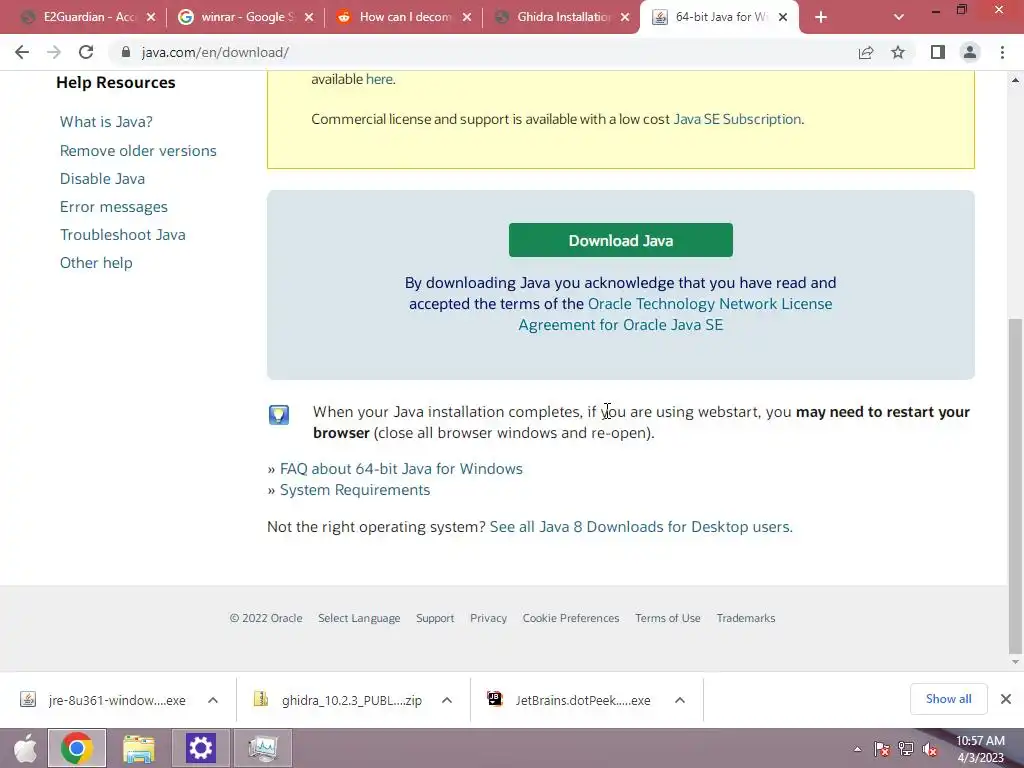Open the Chrome profile menu
Image resolution: width=1024 pixels, height=768 pixels.
(x=970, y=52)
